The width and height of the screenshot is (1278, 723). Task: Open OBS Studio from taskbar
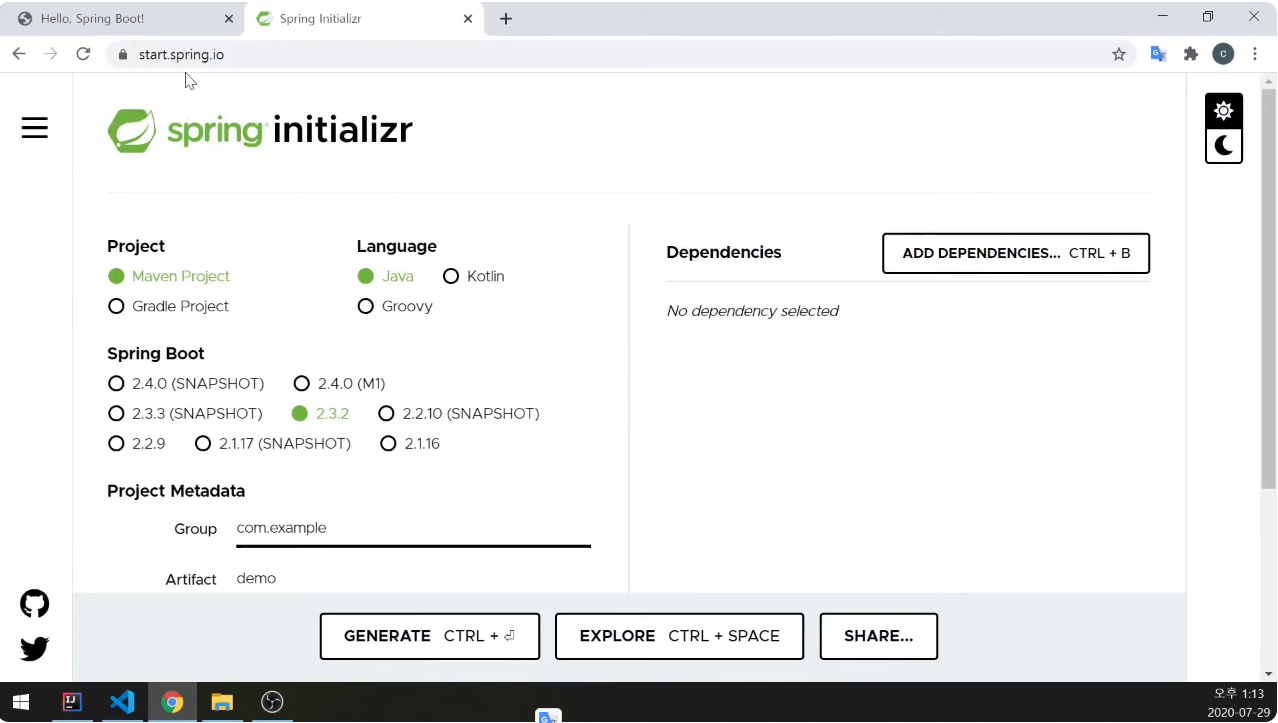[272, 702]
